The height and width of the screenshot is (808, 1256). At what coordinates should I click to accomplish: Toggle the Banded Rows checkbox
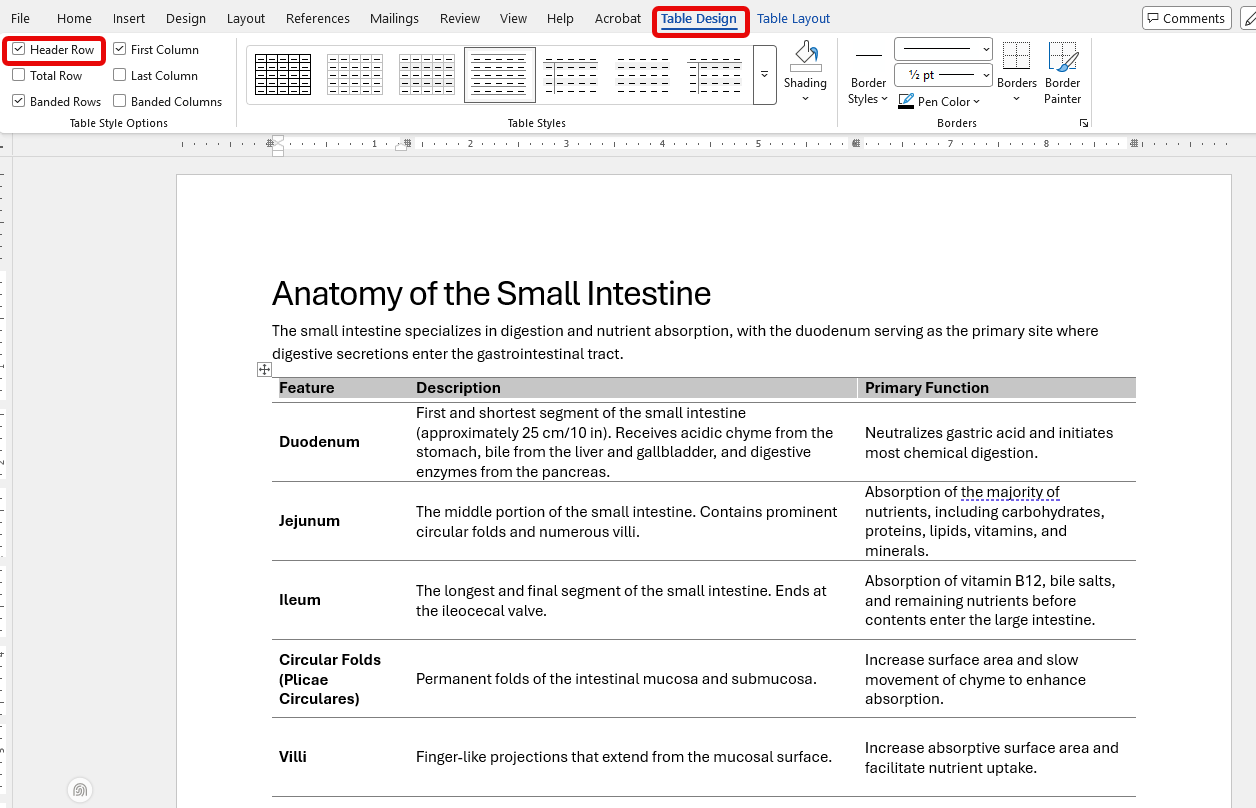19,101
